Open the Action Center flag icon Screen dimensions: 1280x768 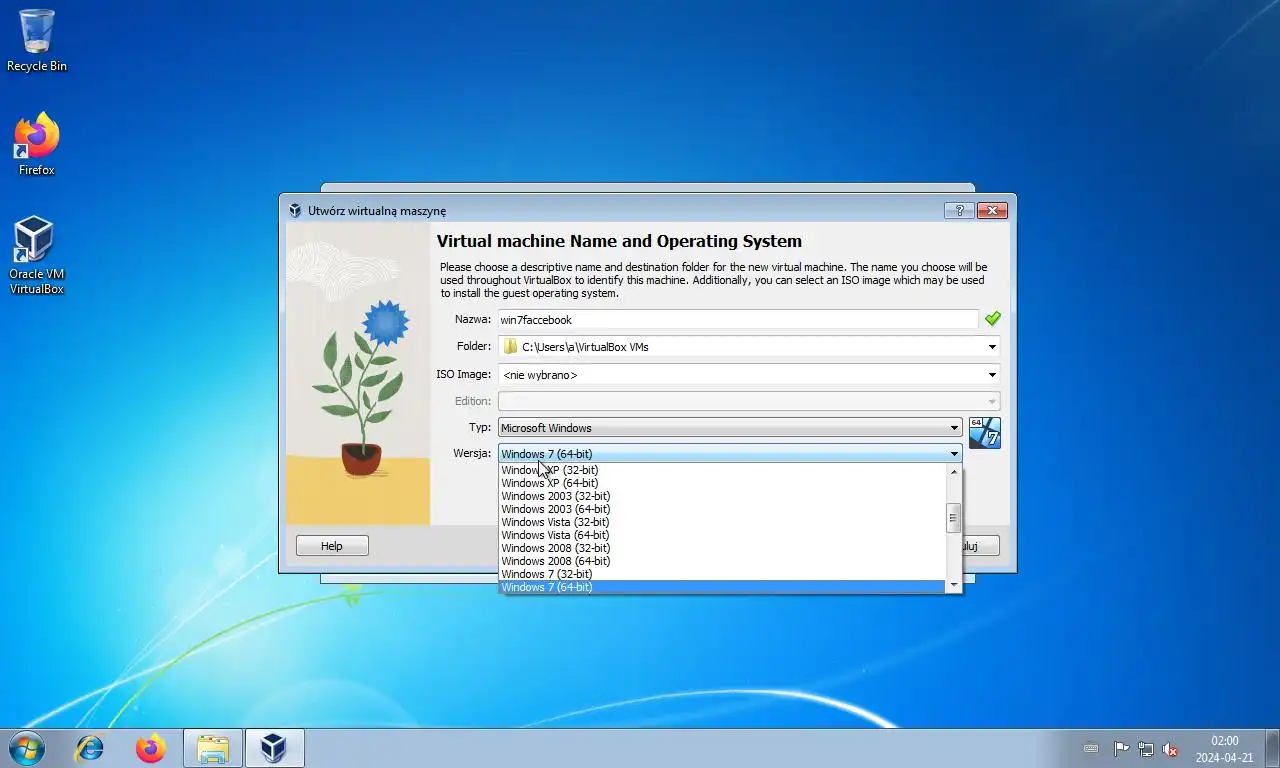[1121, 749]
